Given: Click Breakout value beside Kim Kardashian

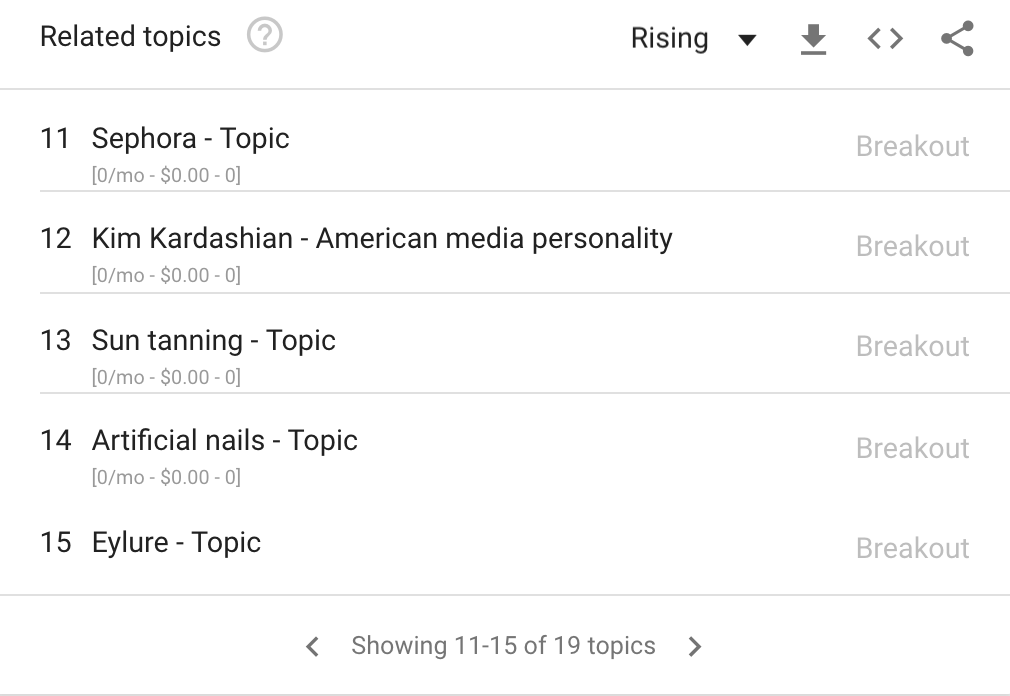Looking at the screenshot, I should (912, 246).
